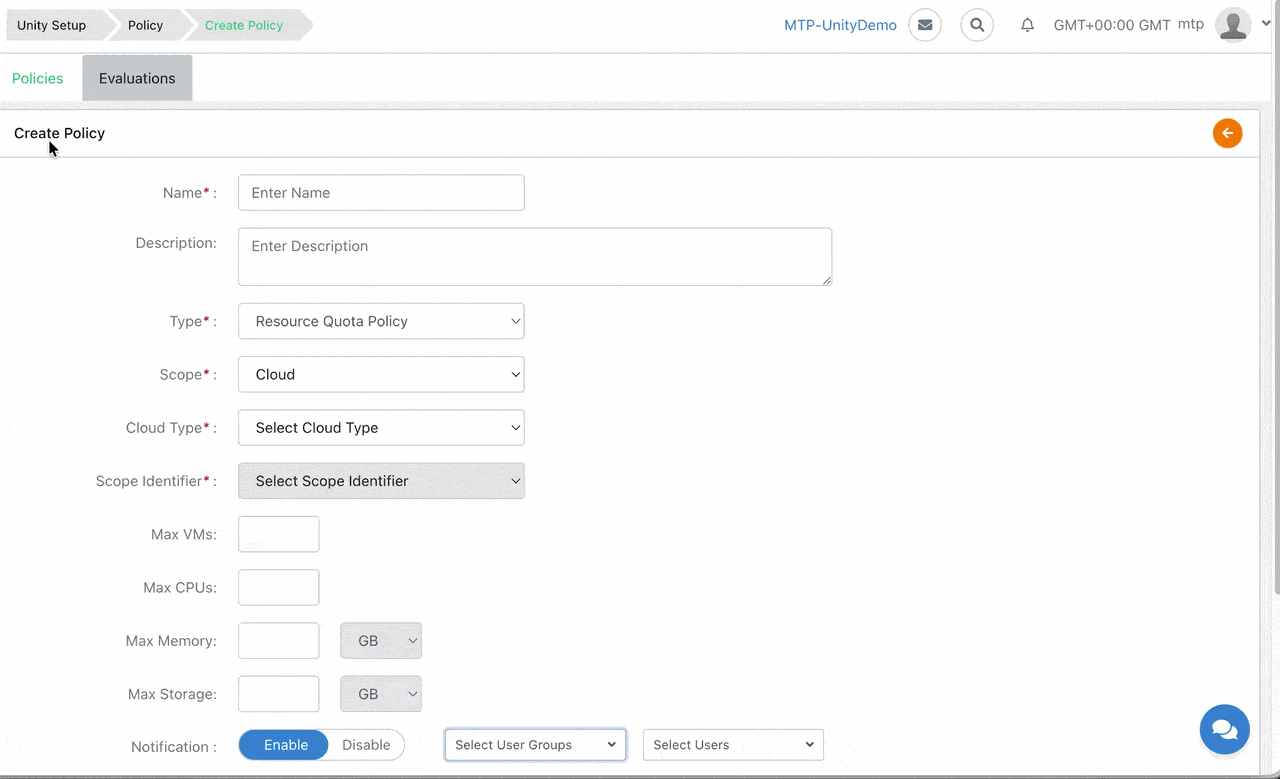Click the Max VMs number field

click(x=278, y=534)
